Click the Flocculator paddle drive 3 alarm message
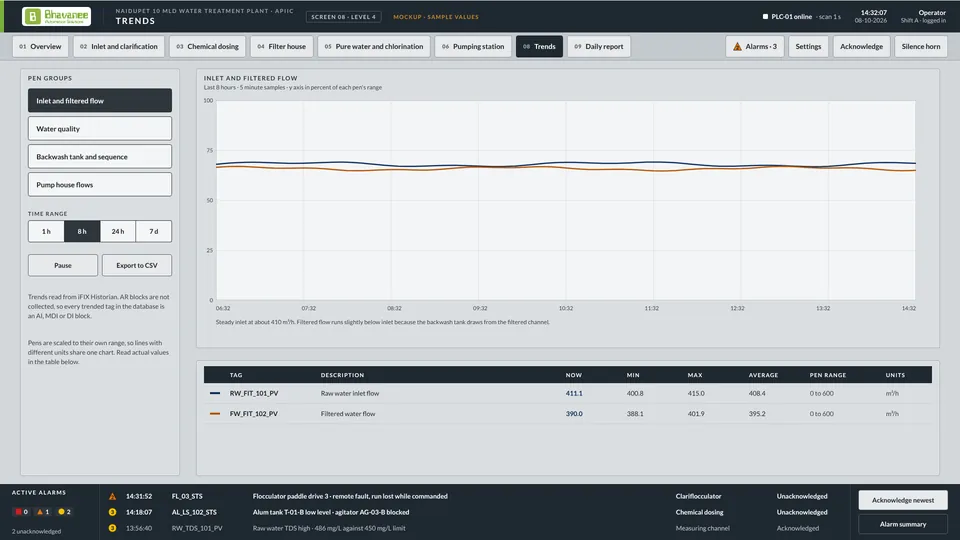The height and width of the screenshot is (540, 960). coord(350,497)
